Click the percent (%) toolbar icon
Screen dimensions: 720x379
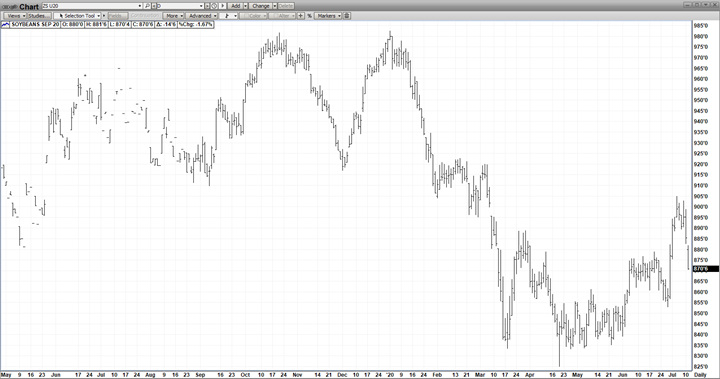point(309,16)
